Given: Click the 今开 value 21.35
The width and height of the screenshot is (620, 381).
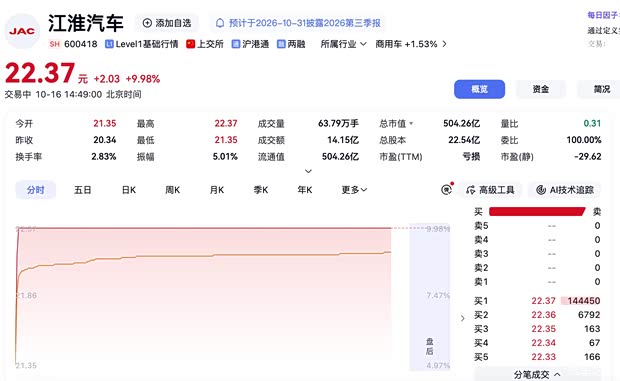Looking at the screenshot, I should pyautogui.click(x=105, y=124).
